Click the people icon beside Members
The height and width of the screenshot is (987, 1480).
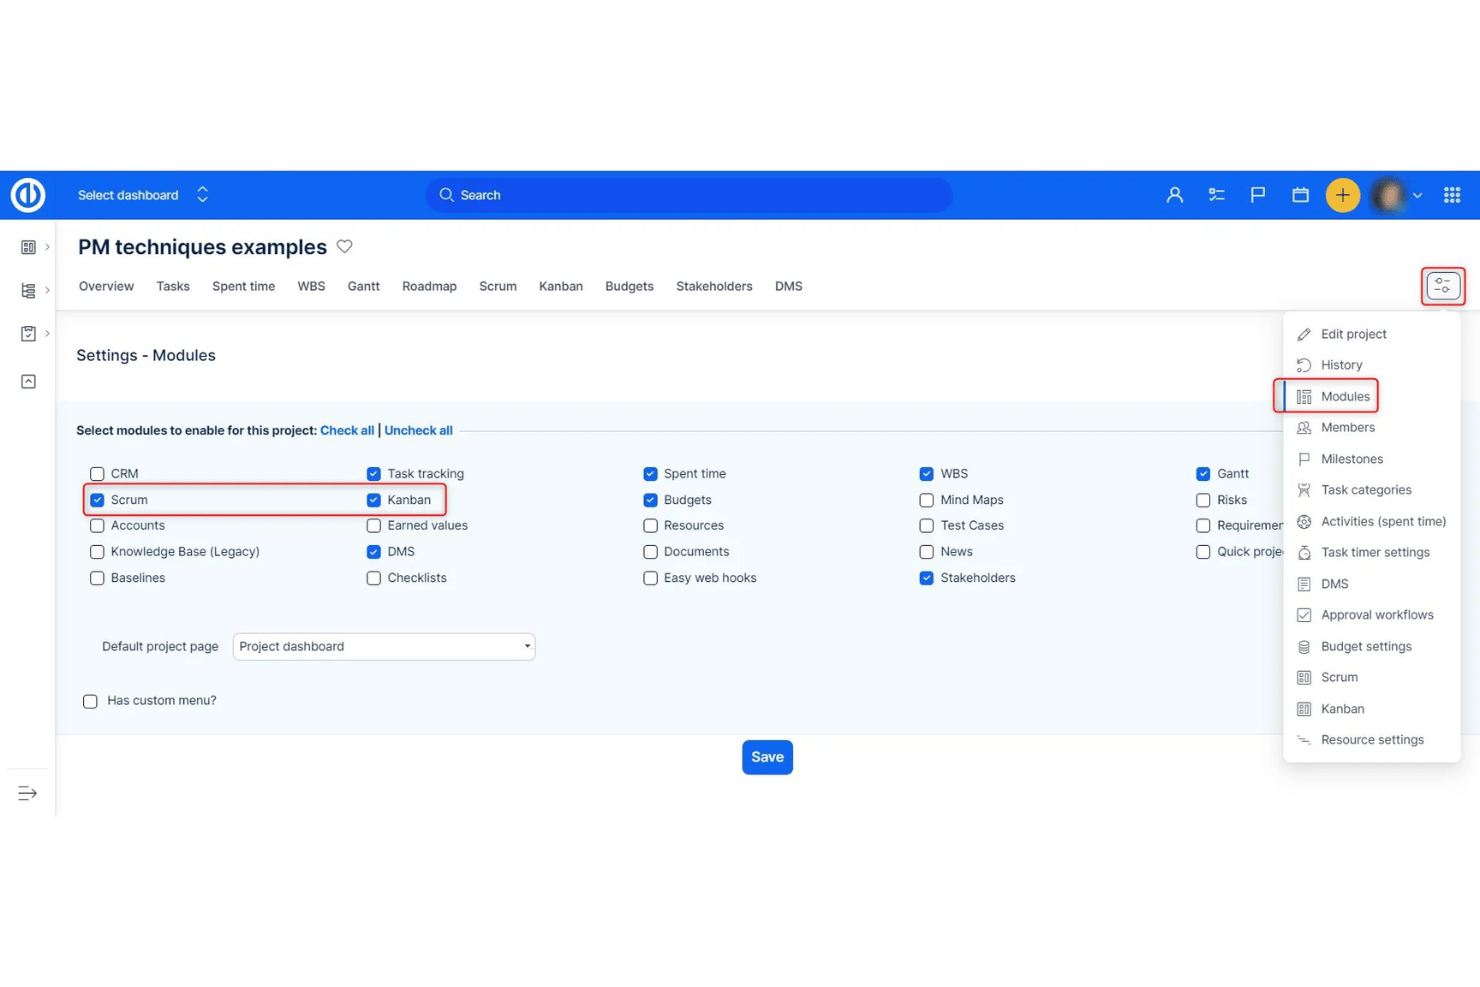1304,427
